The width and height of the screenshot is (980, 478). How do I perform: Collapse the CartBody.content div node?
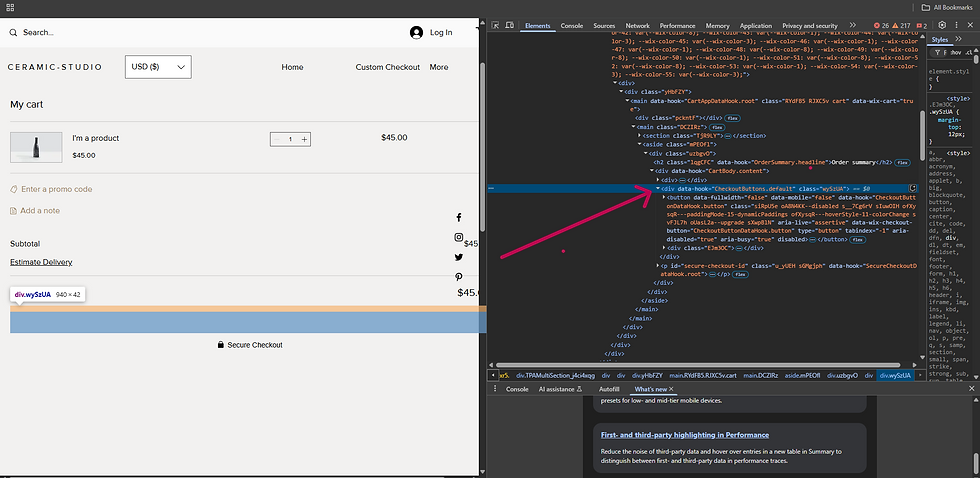tap(652, 171)
